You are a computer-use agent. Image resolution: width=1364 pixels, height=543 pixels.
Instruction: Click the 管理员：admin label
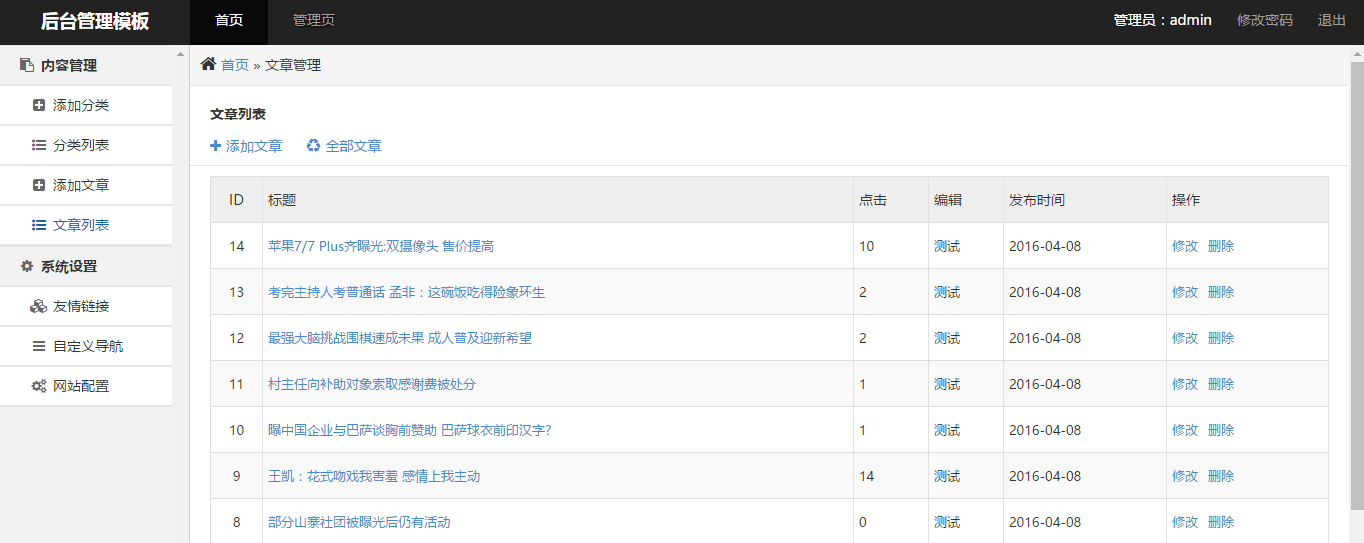coord(1163,20)
